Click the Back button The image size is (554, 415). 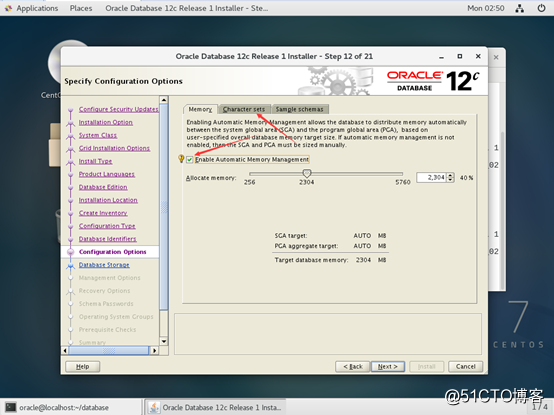(x=353, y=367)
